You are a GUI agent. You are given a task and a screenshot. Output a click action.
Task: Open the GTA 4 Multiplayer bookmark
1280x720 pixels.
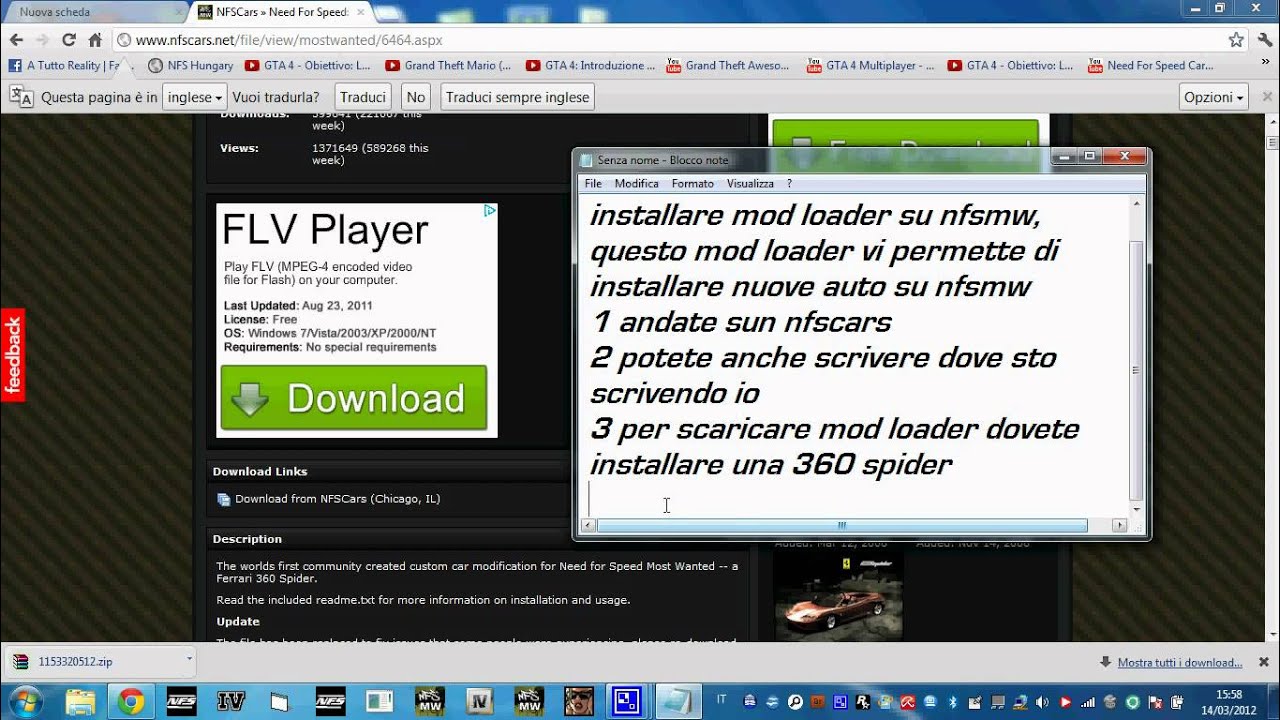[870, 65]
